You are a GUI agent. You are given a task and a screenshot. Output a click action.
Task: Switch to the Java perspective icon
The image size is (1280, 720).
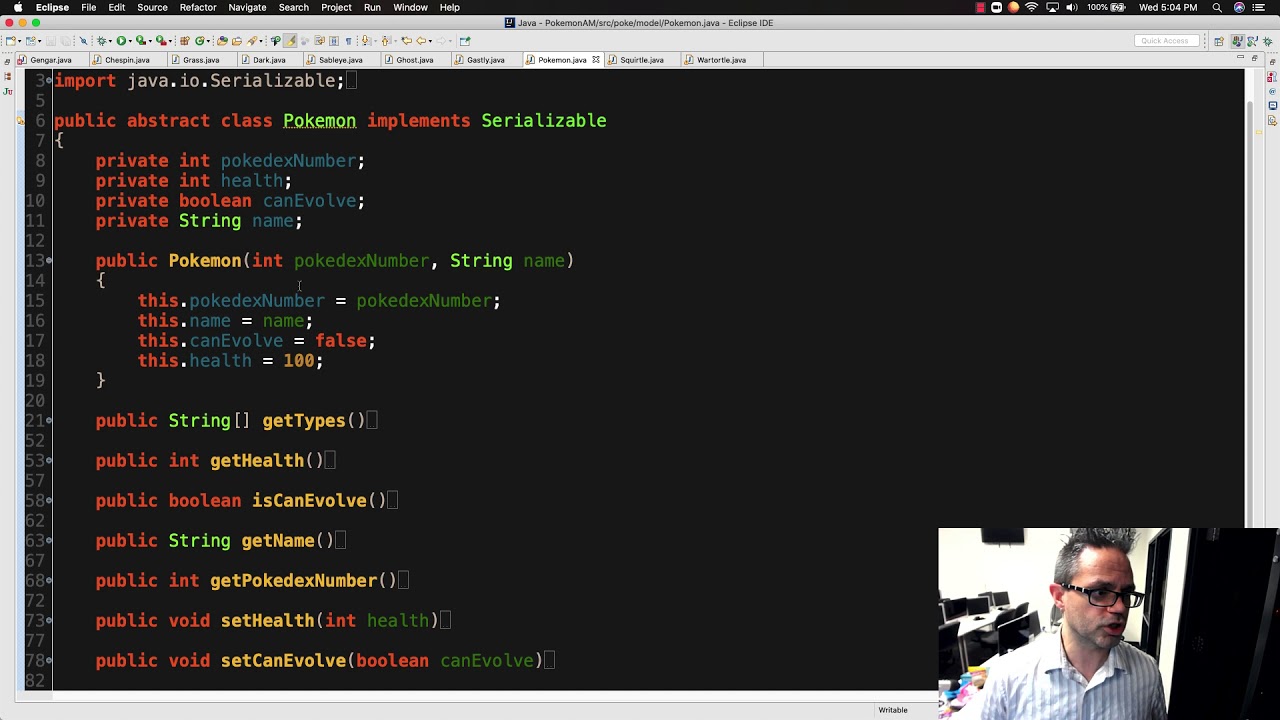pos(1237,40)
